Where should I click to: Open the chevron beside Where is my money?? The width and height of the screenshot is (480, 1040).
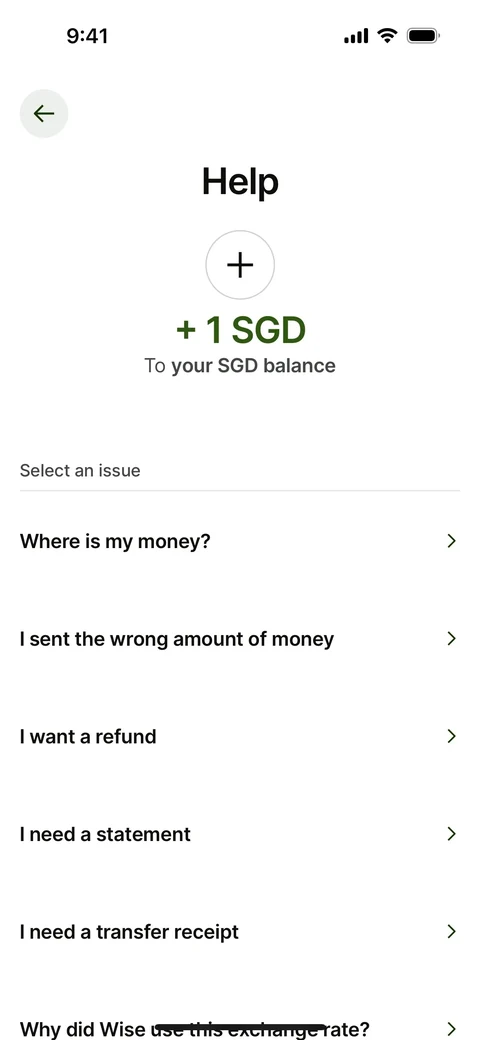pos(451,541)
